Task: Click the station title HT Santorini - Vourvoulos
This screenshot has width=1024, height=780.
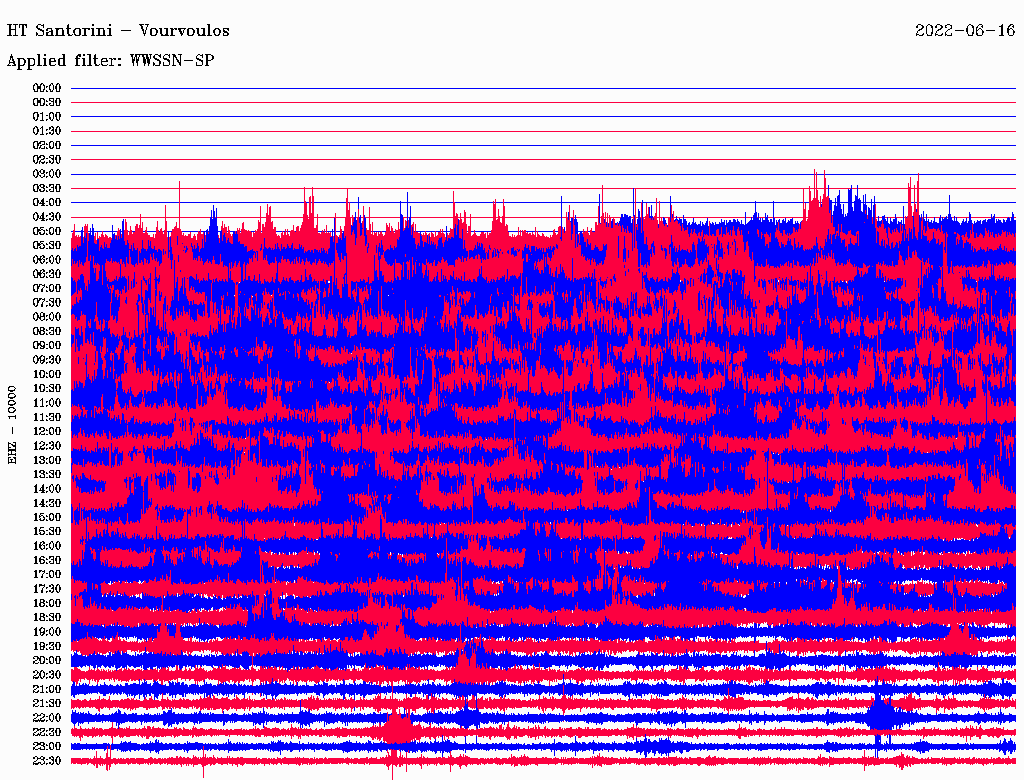Action: tap(118, 31)
